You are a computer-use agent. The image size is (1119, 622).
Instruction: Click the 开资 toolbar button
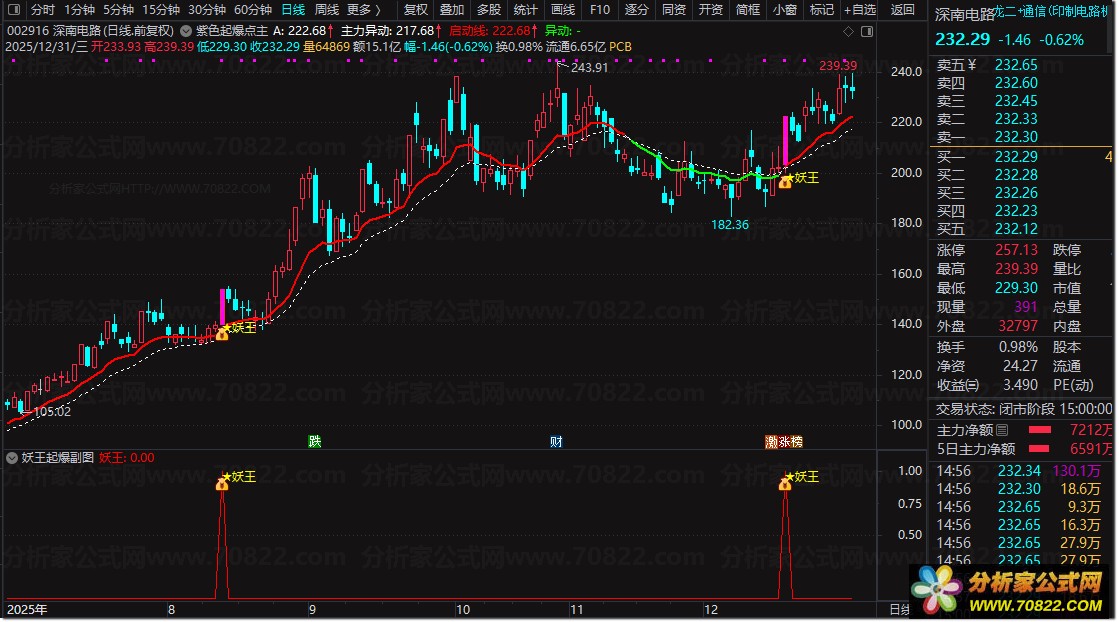[x=711, y=10]
